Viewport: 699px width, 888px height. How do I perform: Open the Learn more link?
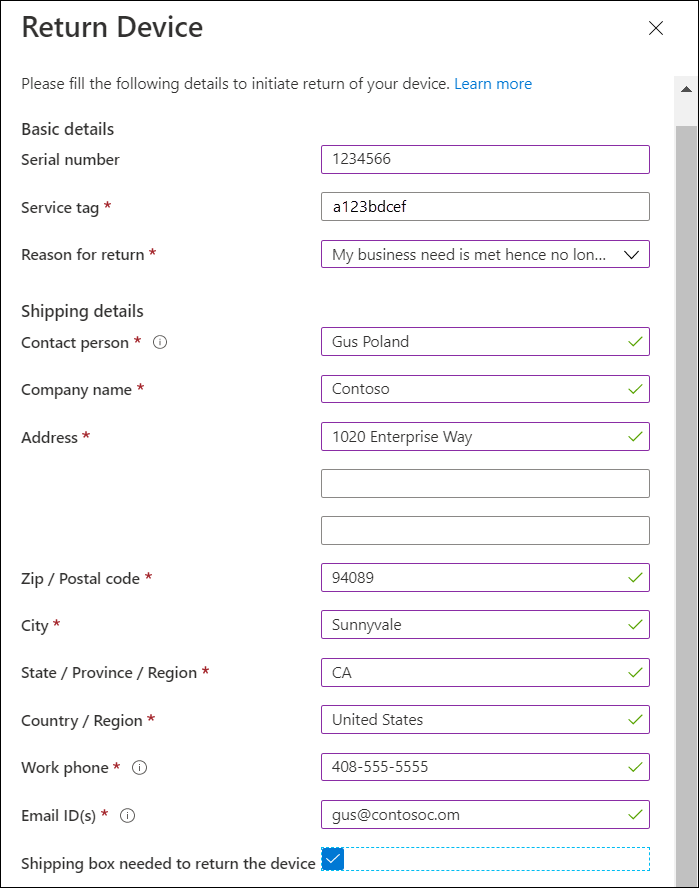coord(493,84)
